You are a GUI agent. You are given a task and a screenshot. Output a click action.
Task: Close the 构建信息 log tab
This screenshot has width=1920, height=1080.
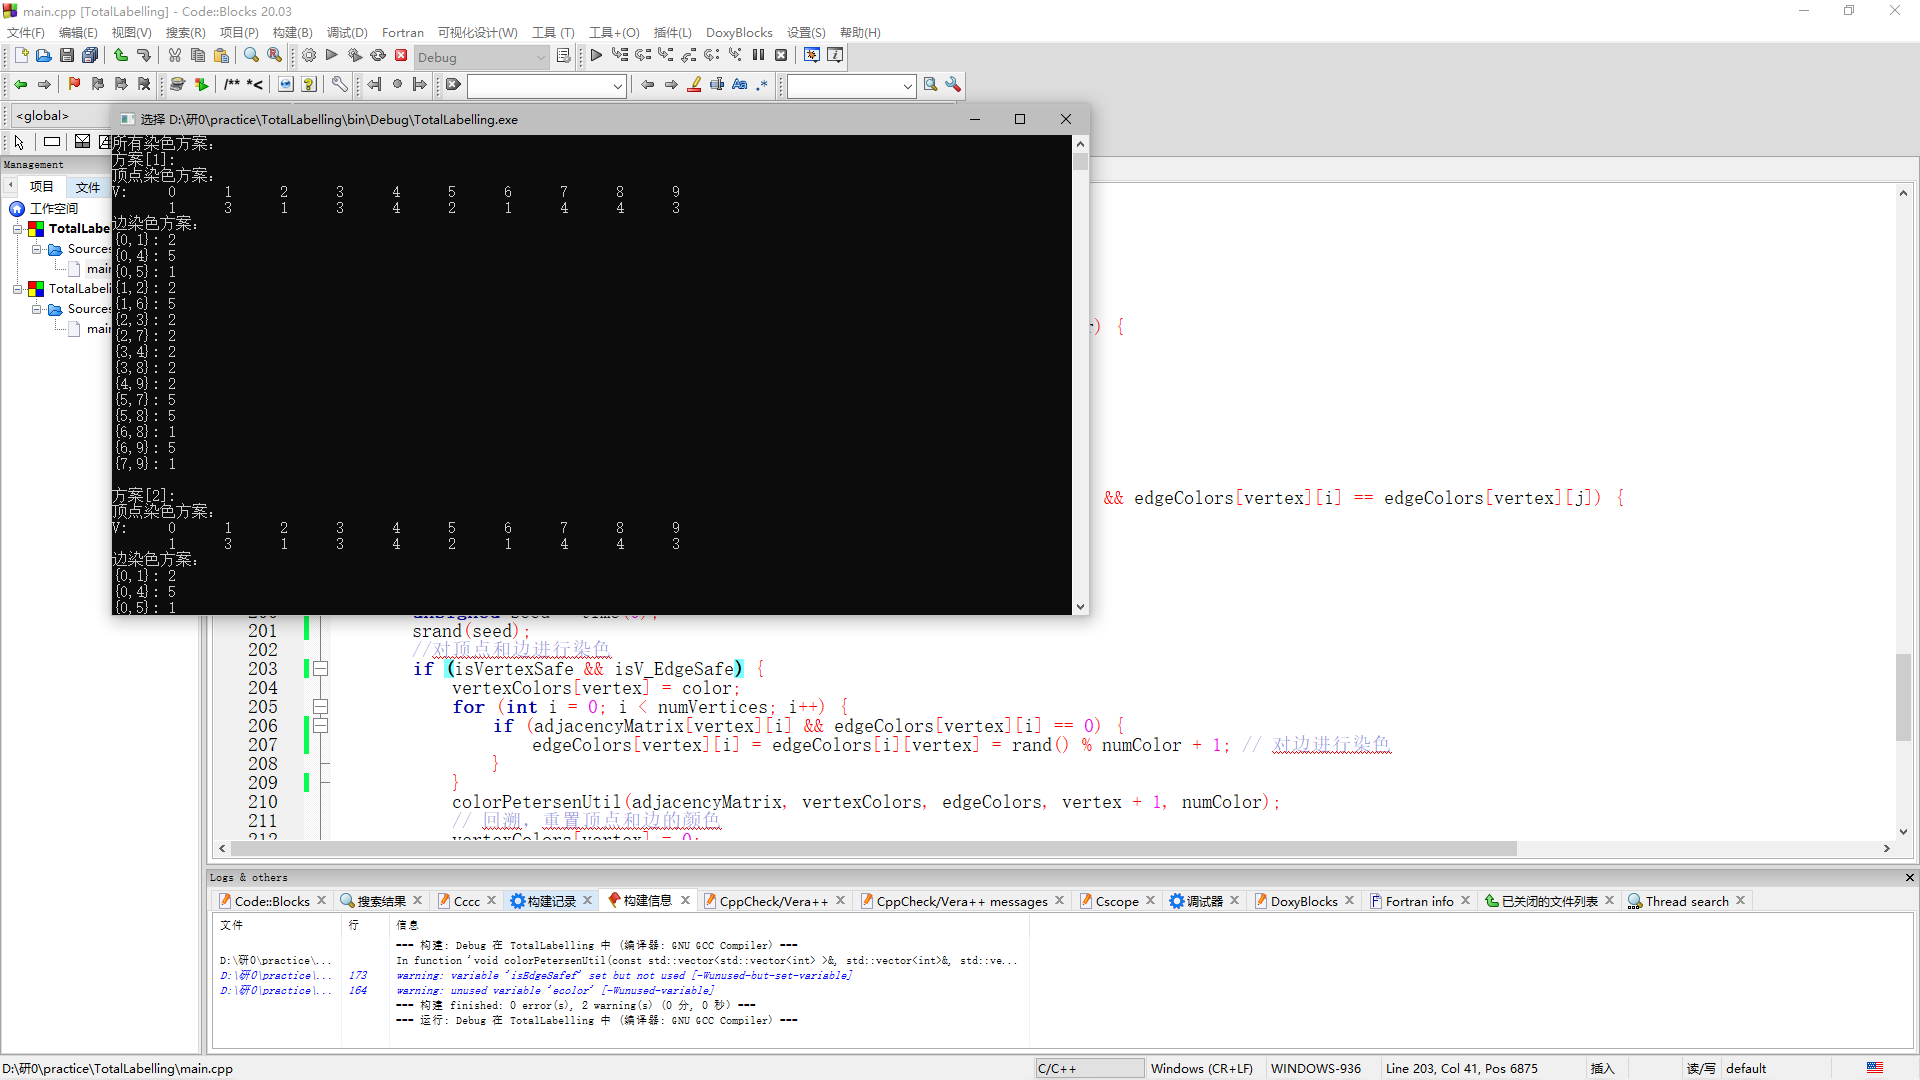click(685, 900)
